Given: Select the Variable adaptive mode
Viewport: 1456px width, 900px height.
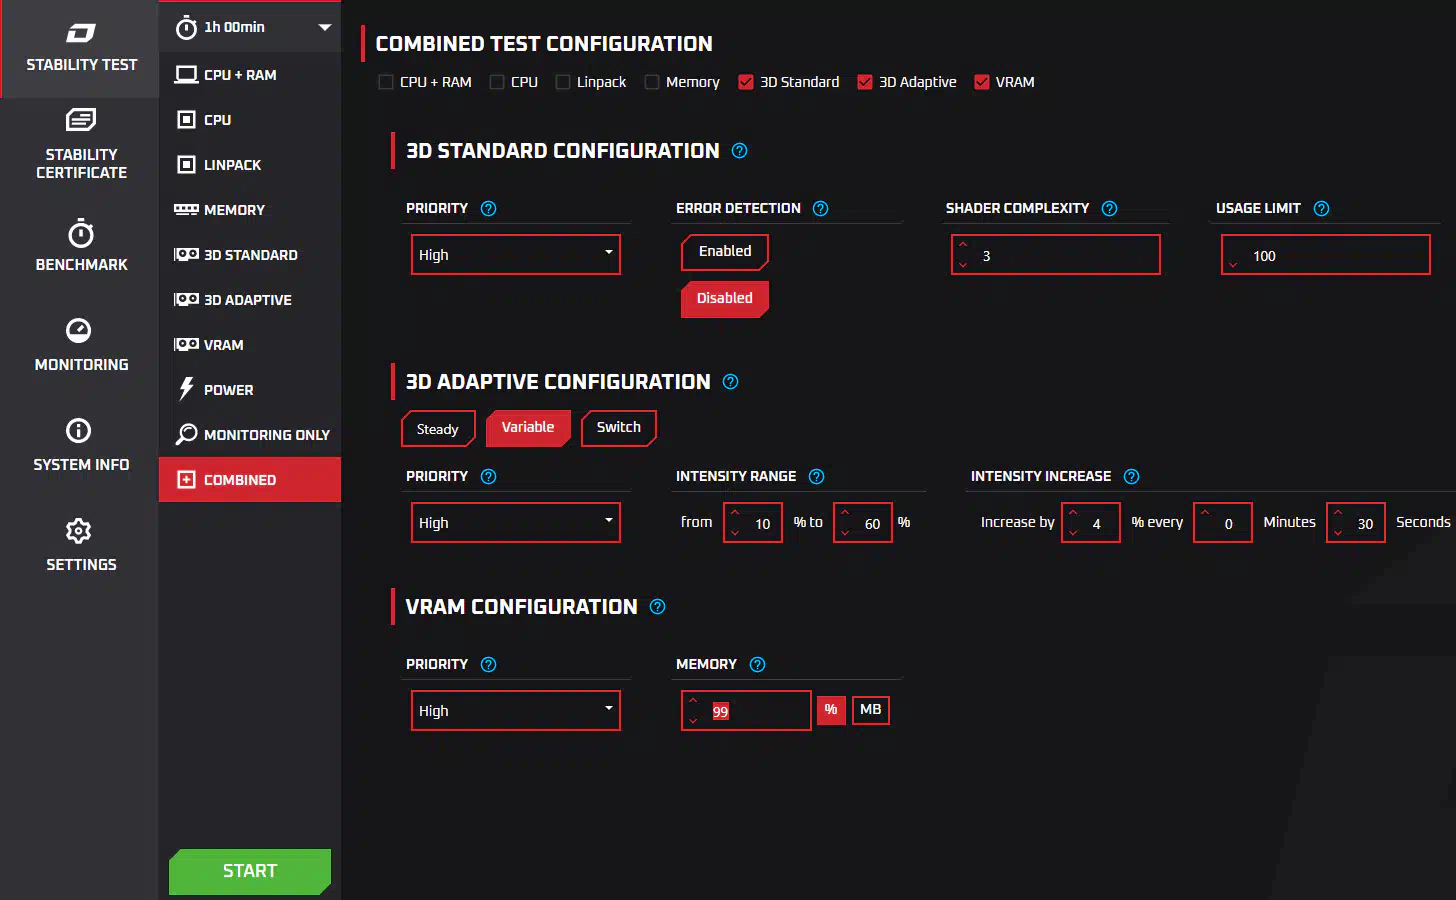Looking at the screenshot, I should click(528, 428).
